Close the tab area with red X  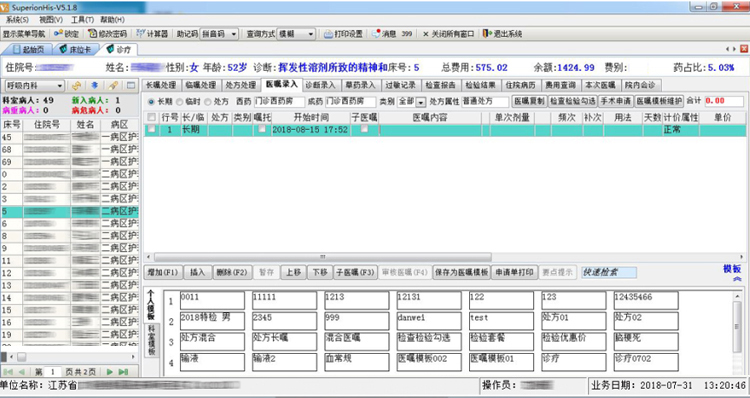pyautogui.click(x=744, y=49)
